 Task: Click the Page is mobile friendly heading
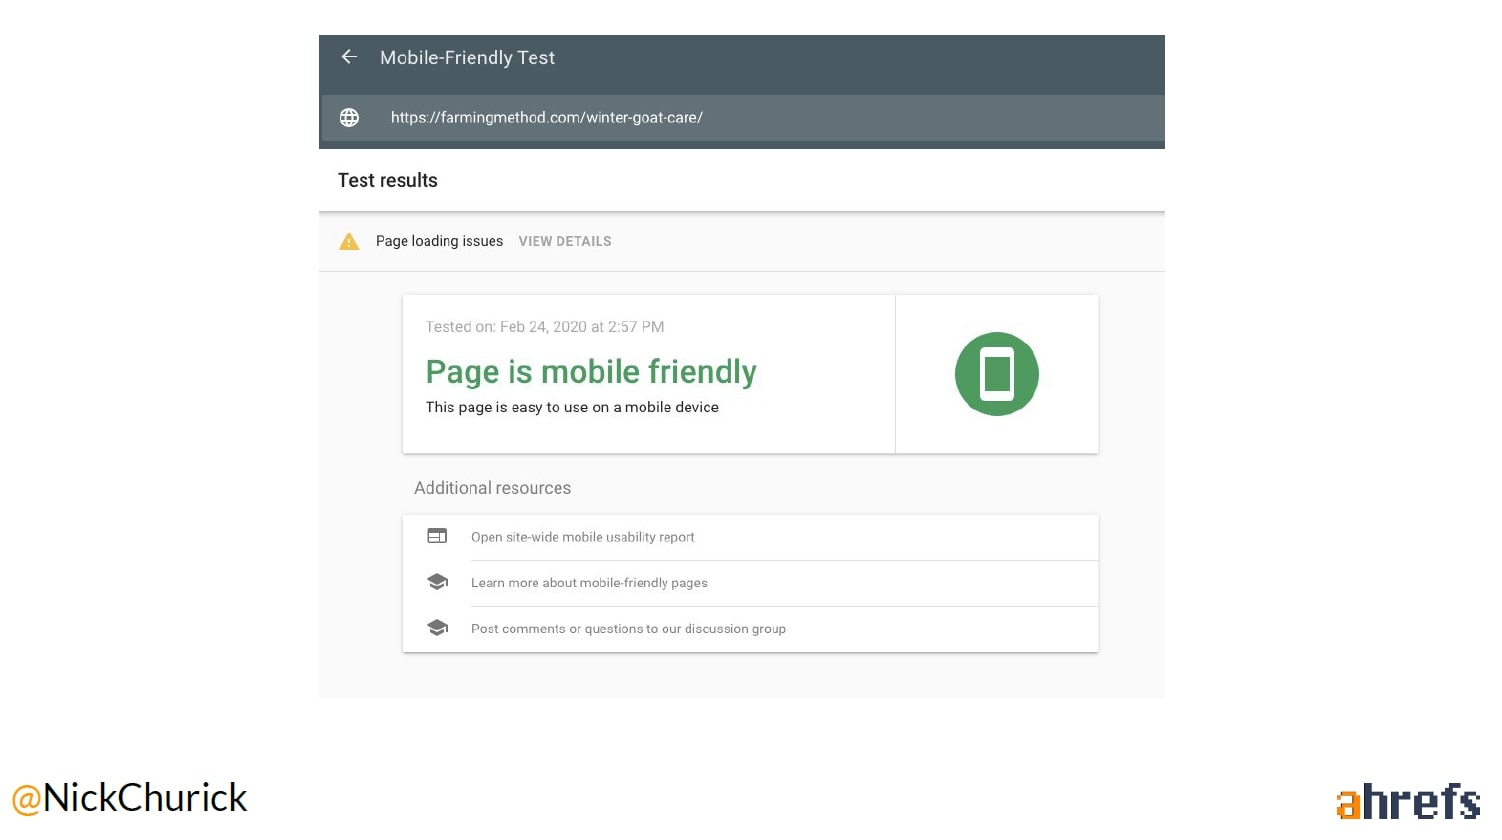[591, 372]
